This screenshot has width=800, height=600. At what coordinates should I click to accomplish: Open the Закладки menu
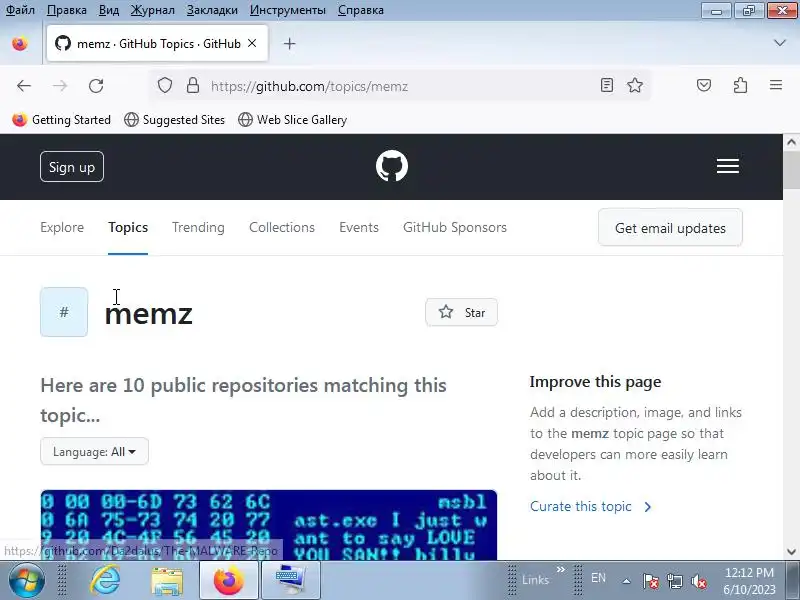click(212, 10)
